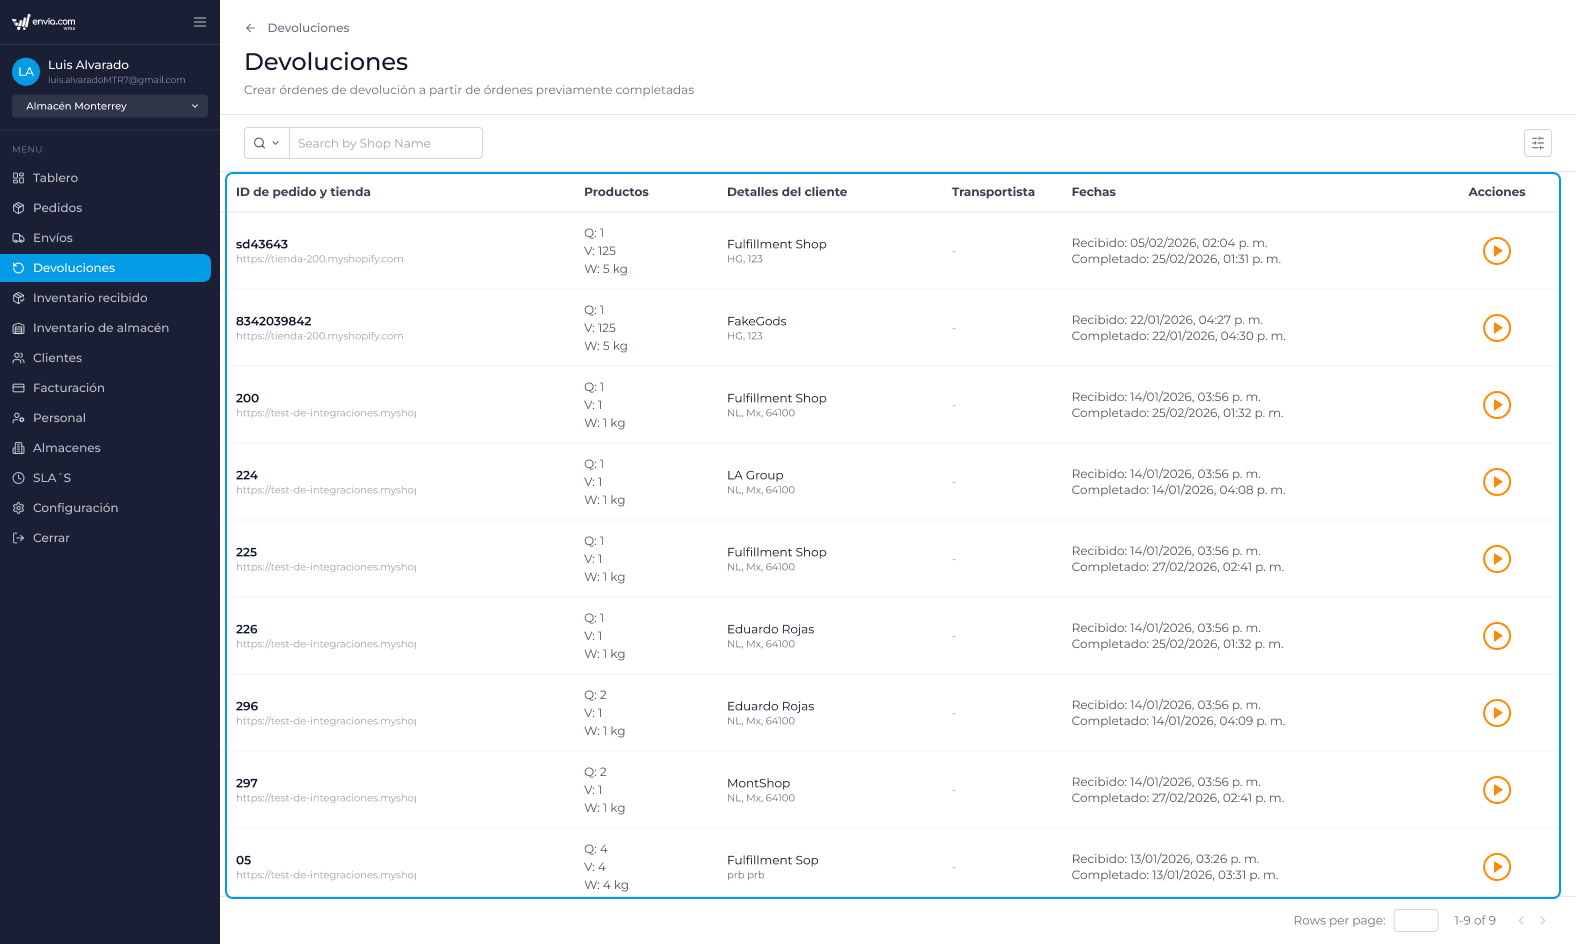Select Facturación from the sidebar
Screen dimensions: 1576x944
(x=68, y=388)
